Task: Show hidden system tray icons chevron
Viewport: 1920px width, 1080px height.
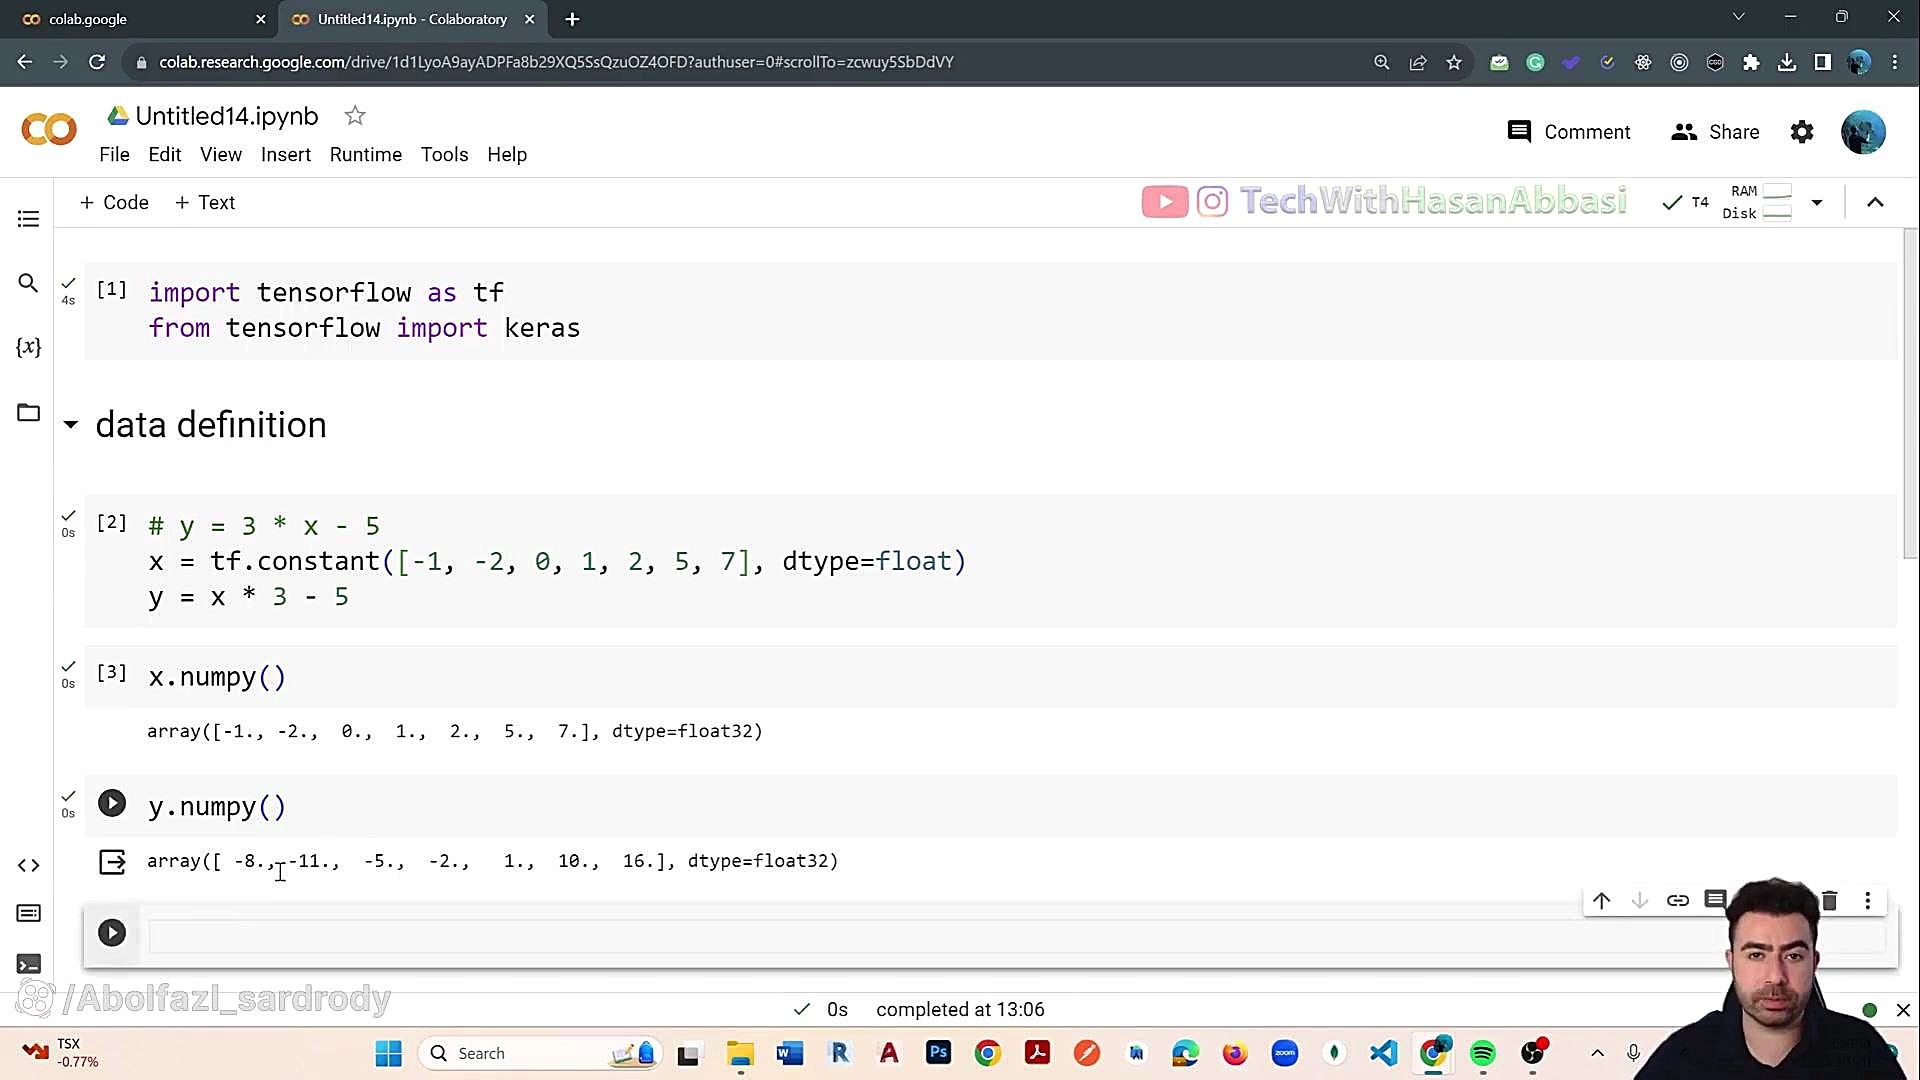Action: (x=1597, y=1053)
